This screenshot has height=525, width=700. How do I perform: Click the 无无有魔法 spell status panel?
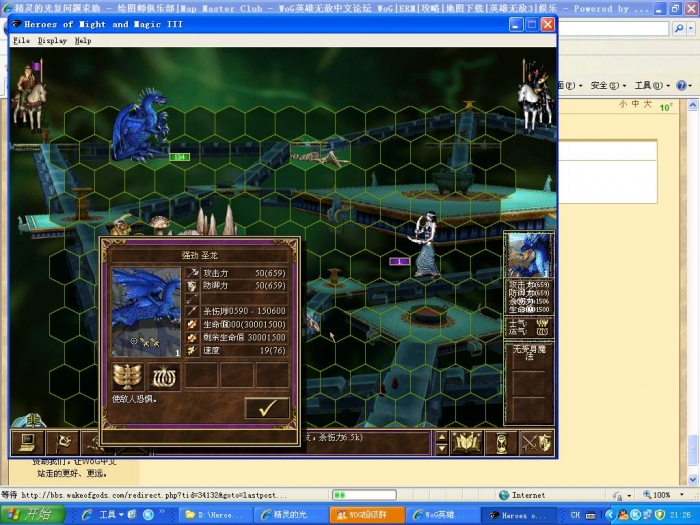(529, 383)
